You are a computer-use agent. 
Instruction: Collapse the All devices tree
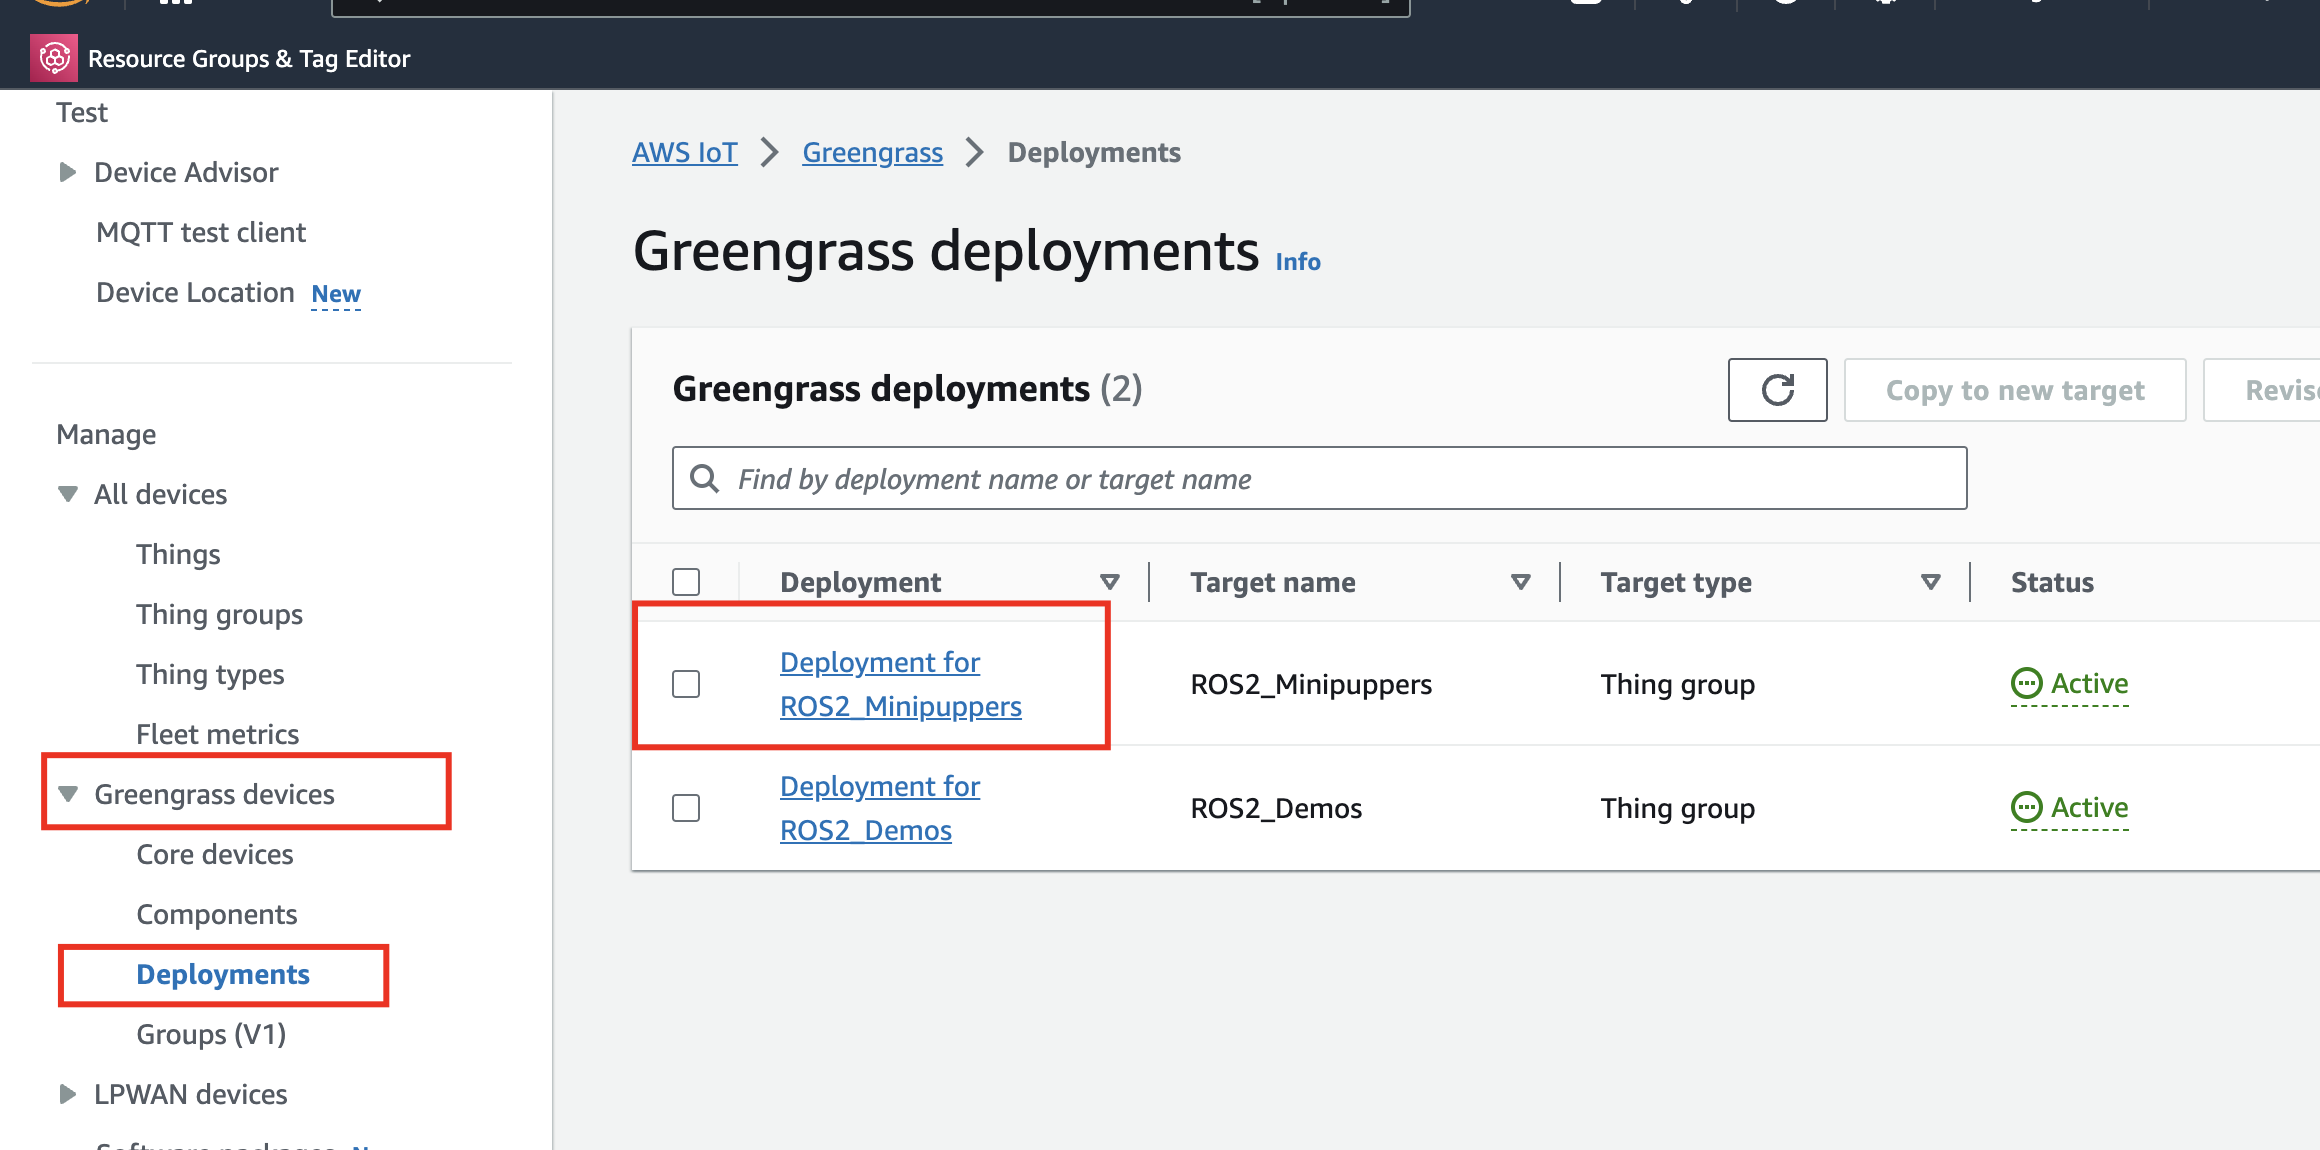pos(67,494)
